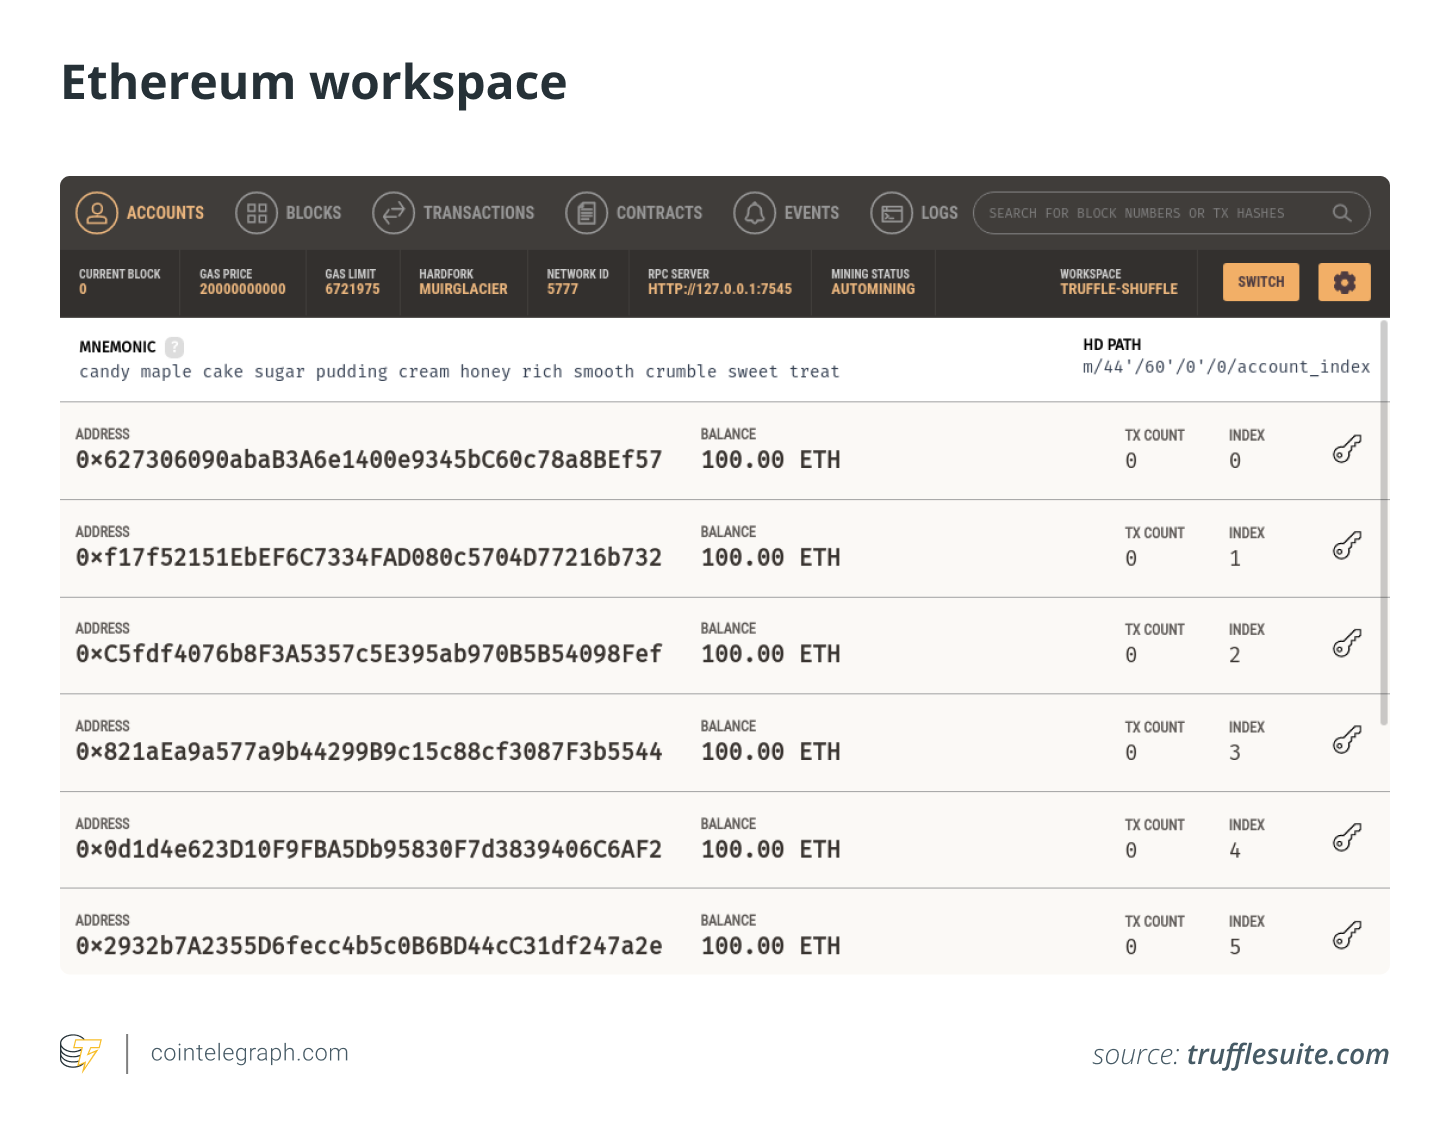Click the Cointelegraph logo icon
This screenshot has width=1450, height=1134.
[x=81, y=1052]
